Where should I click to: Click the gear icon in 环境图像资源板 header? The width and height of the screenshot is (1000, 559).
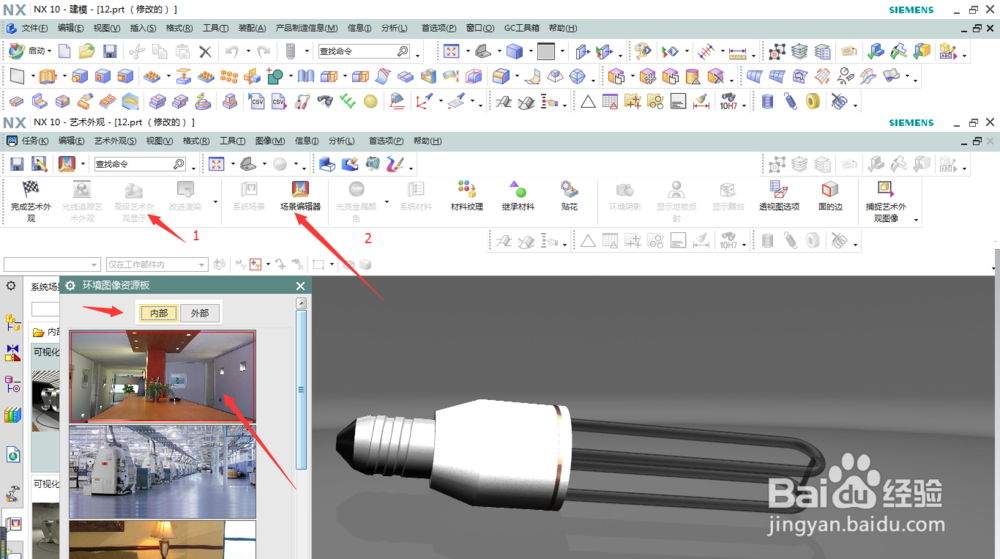[x=70, y=286]
